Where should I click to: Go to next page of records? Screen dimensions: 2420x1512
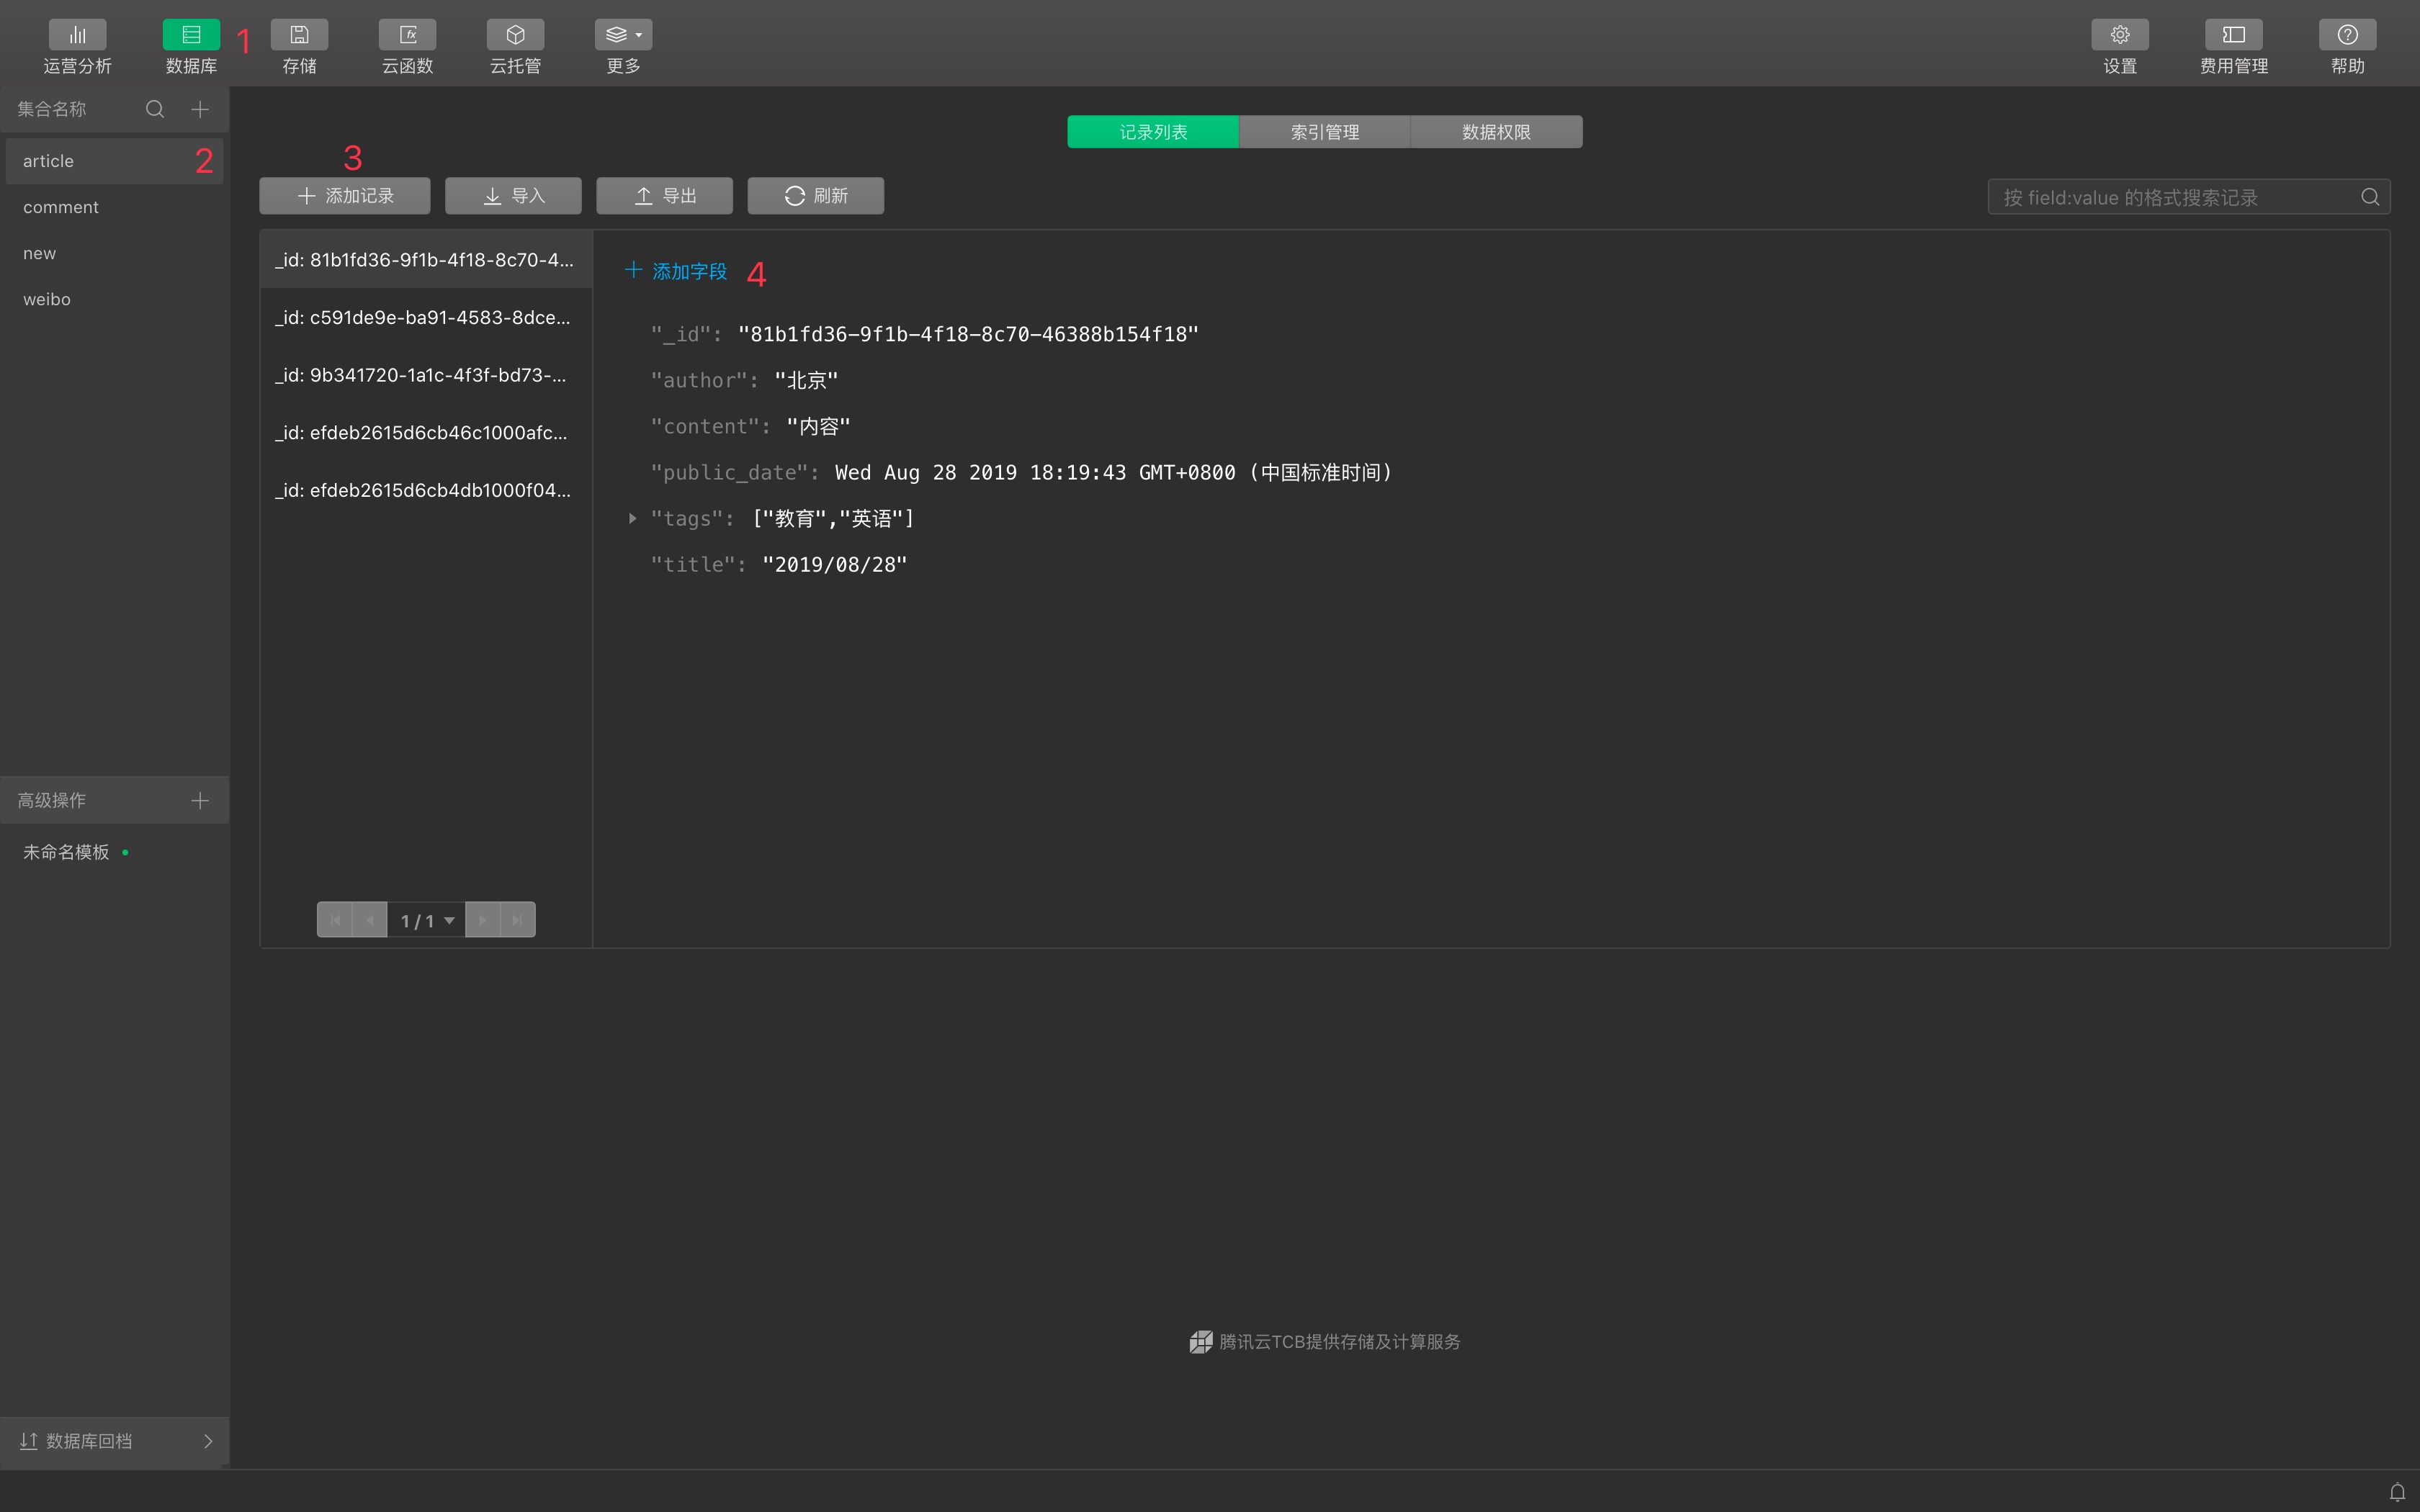[x=483, y=920]
